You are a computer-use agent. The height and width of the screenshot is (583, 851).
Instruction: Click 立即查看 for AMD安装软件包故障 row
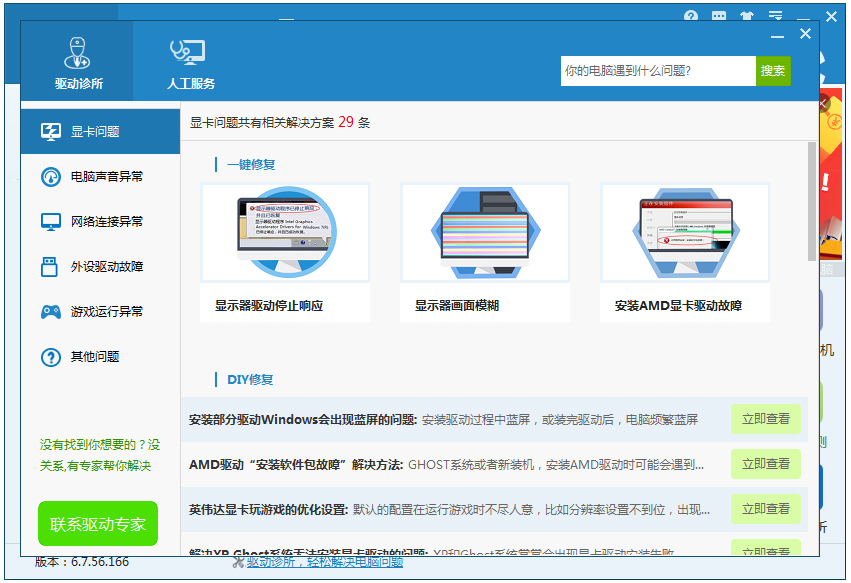pyautogui.click(x=765, y=464)
